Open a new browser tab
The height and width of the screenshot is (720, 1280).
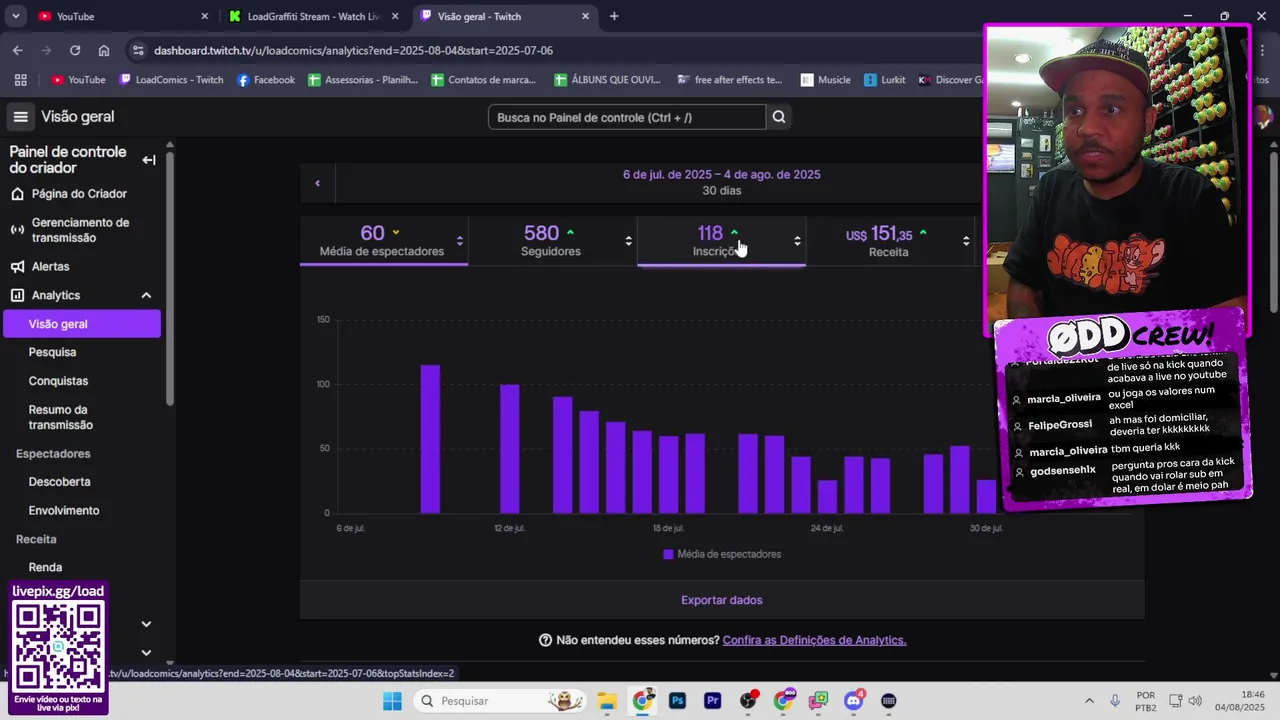click(x=614, y=16)
